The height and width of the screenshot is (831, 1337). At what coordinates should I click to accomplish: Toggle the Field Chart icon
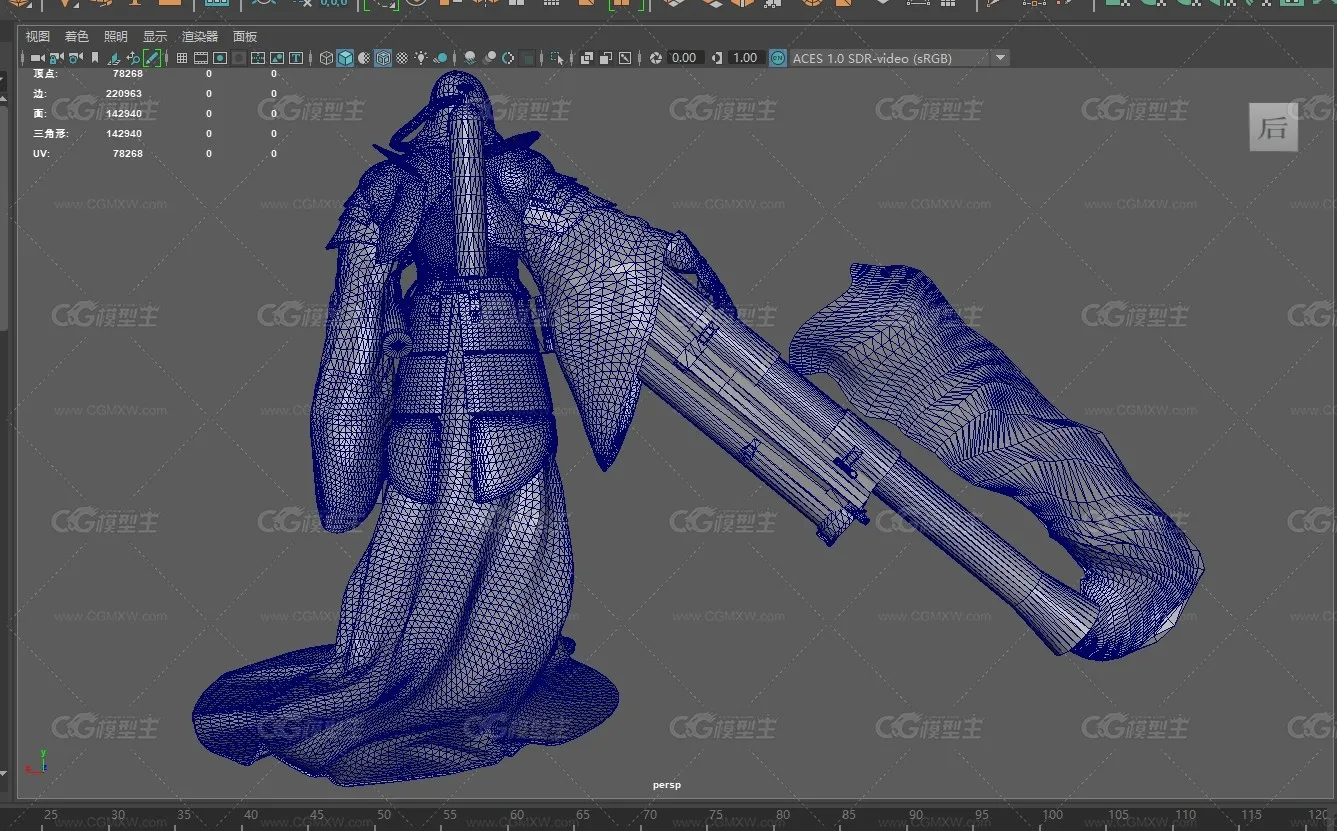[x=258, y=58]
